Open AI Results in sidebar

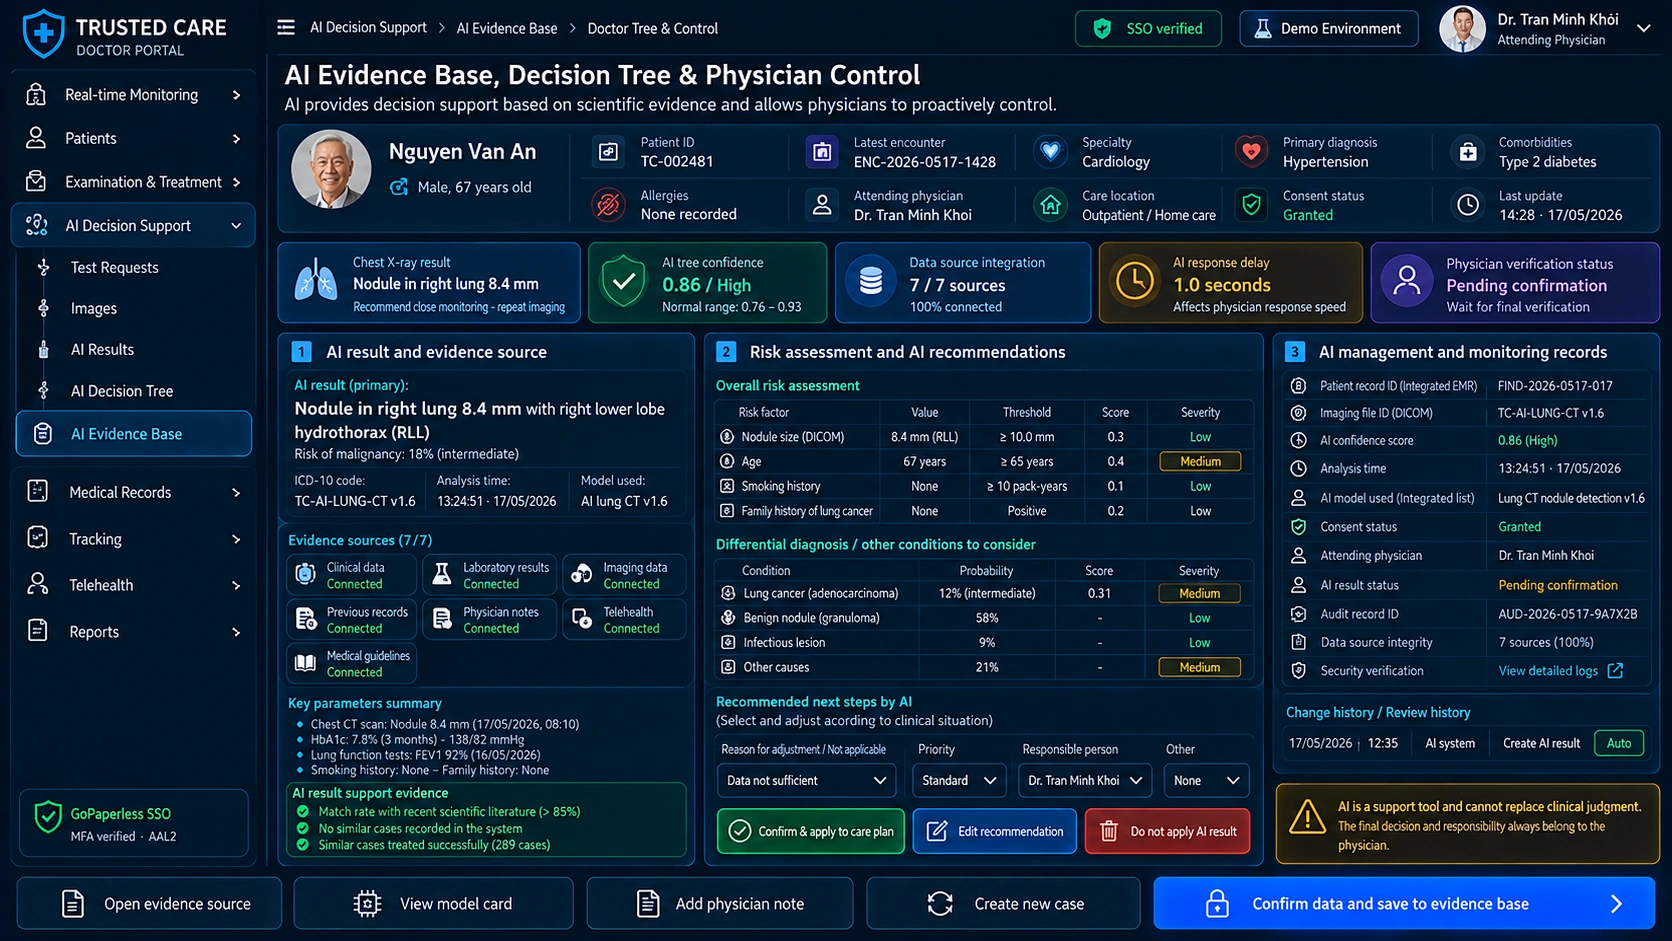[102, 350]
